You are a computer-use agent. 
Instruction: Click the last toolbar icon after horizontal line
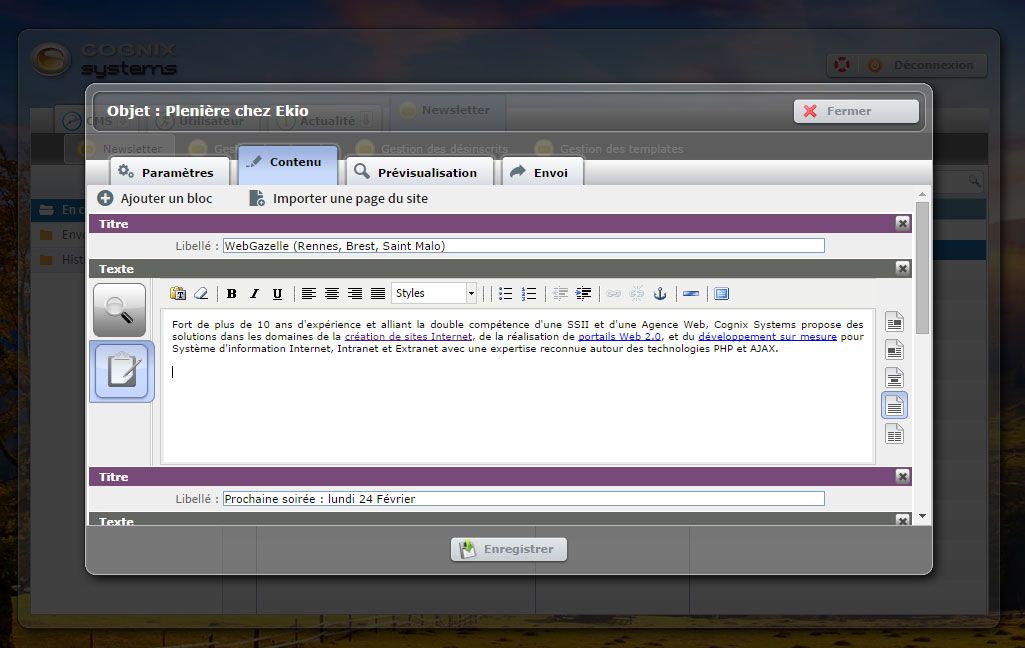pos(722,294)
